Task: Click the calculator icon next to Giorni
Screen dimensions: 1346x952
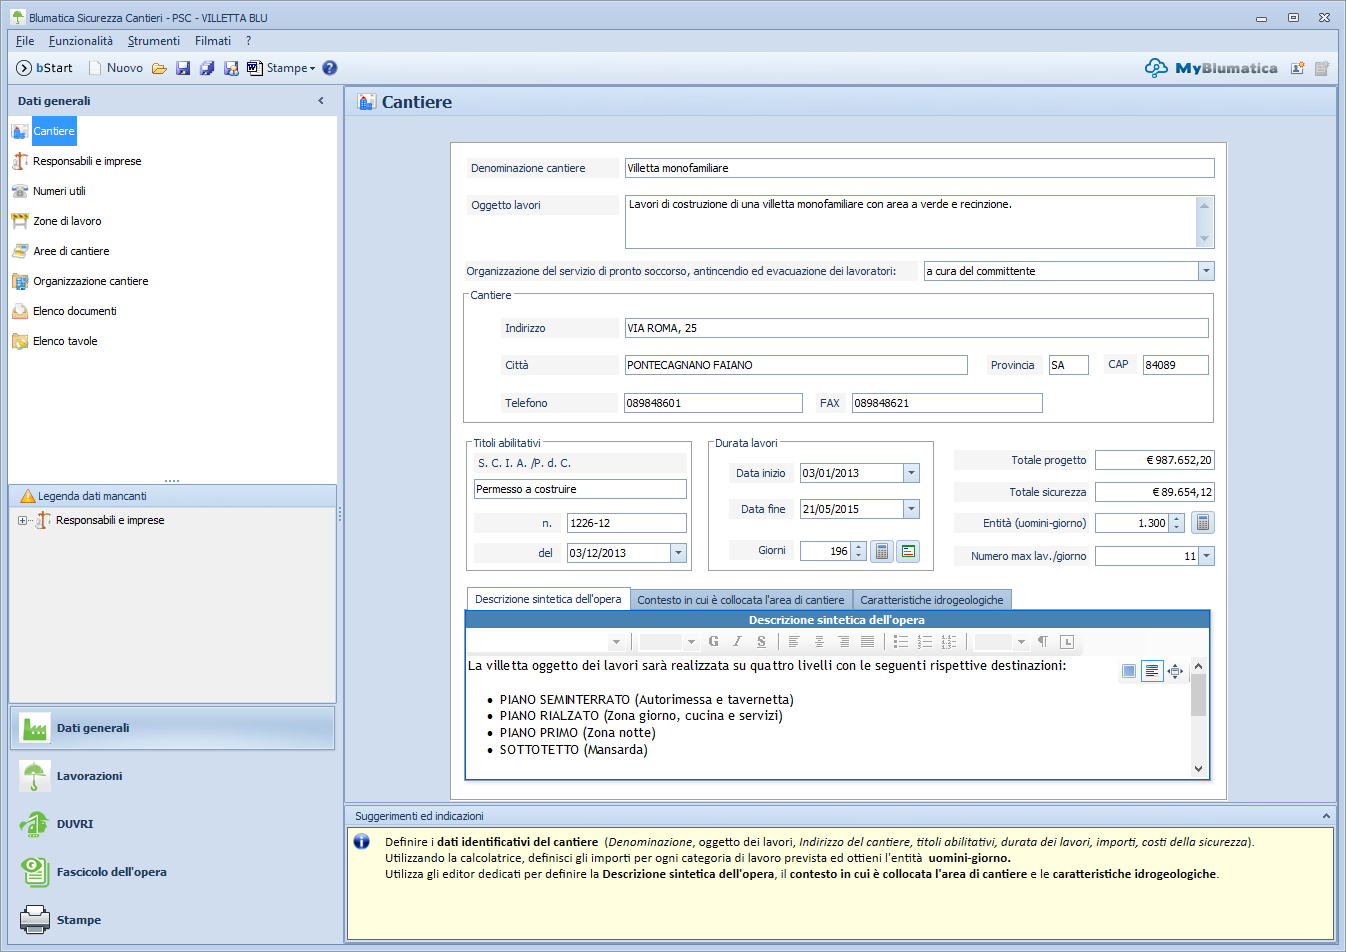Action: (x=882, y=551)
